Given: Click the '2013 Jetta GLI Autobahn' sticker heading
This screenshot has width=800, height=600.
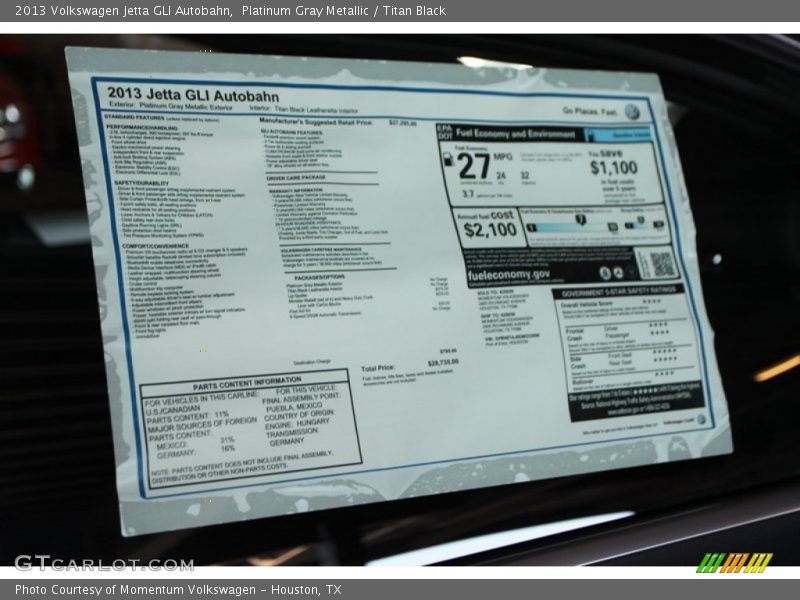Looking at the screenshot, I should click(193, 95).
